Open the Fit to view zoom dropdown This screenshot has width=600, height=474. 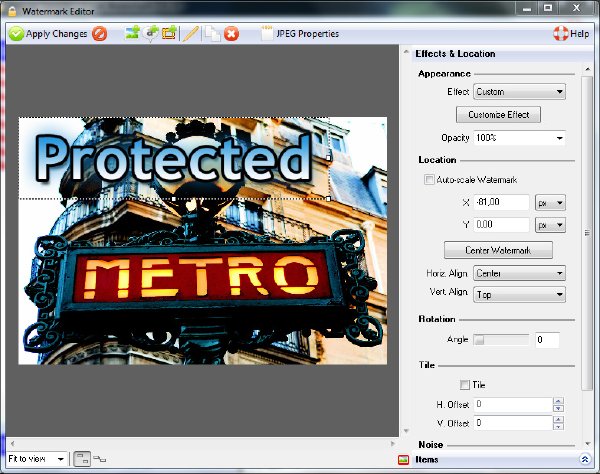click(x=37, y=458)
